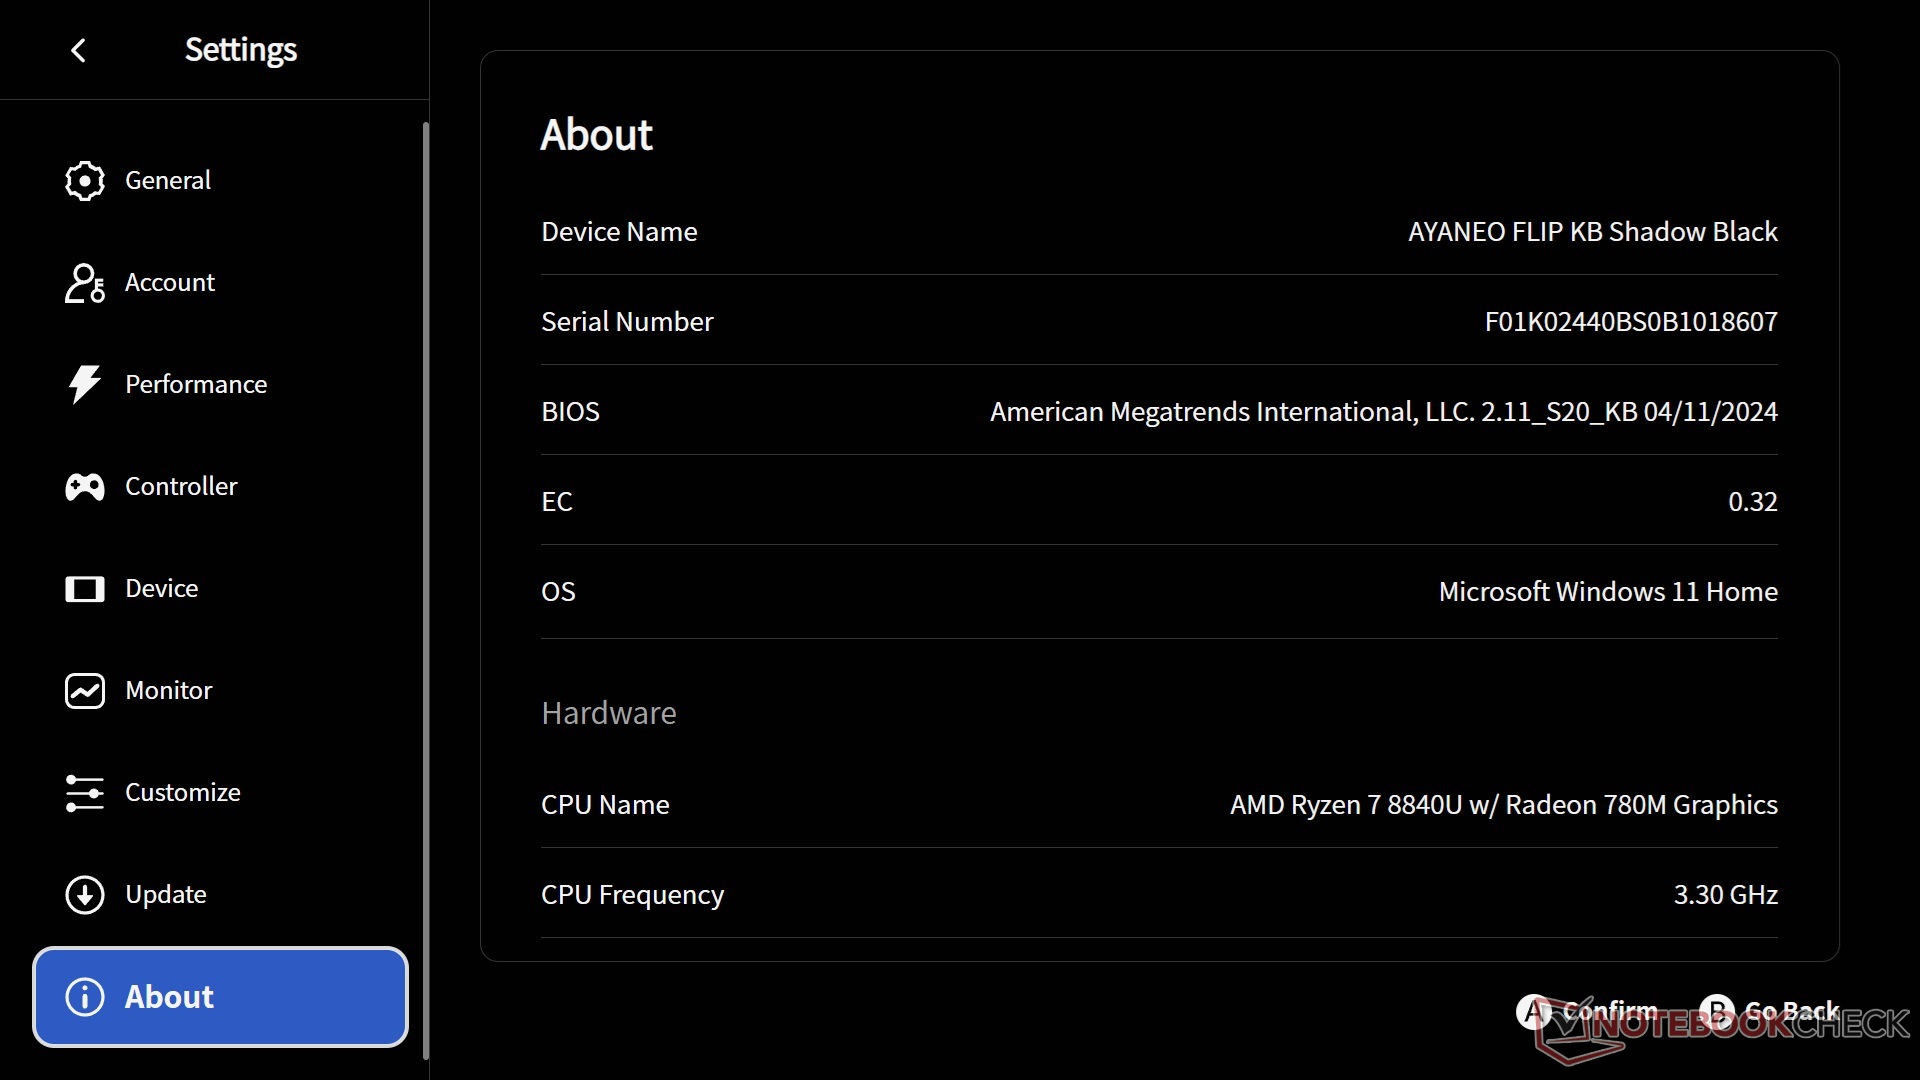Viewport: 1920px width, 1080px height.
Task: Click the Update download icon
Action: [x=85, y=895]
